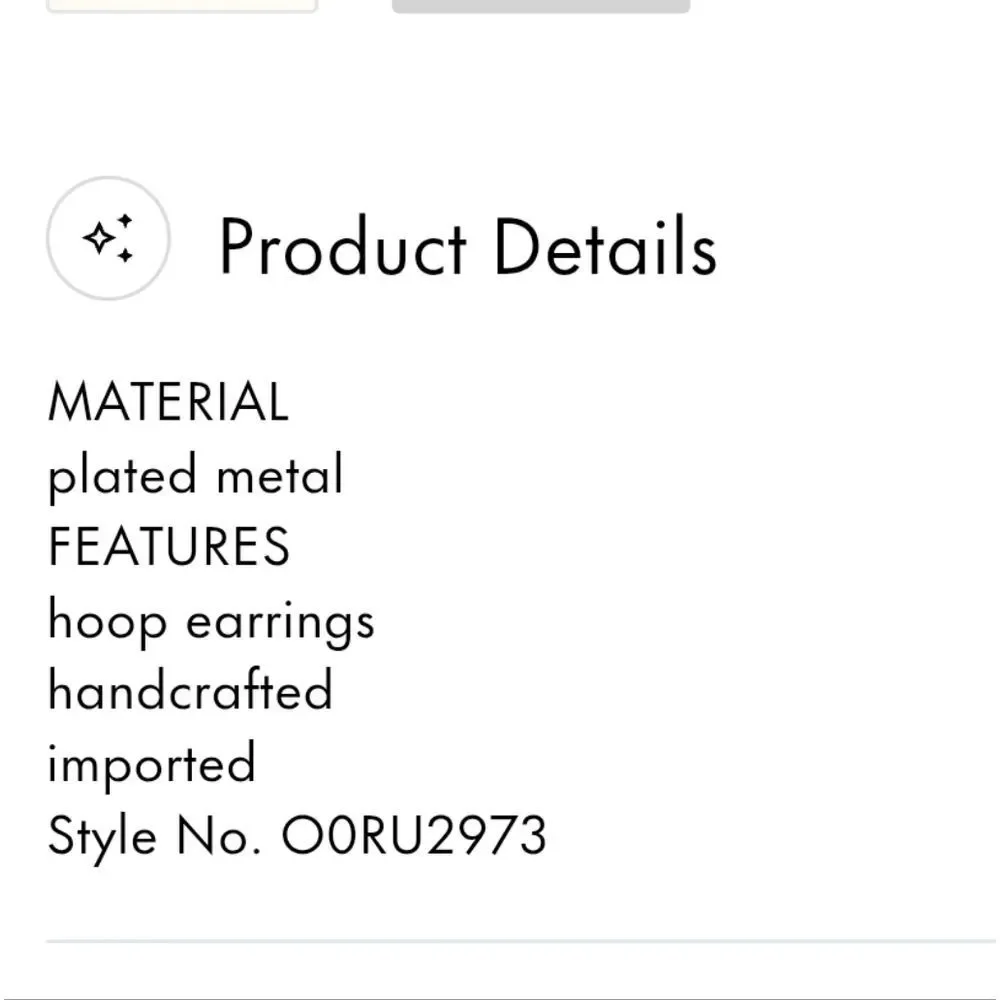This screenshot has height=1000, width=1000.
Task: Click the light yellow button at top left
Action: [182, 6]
